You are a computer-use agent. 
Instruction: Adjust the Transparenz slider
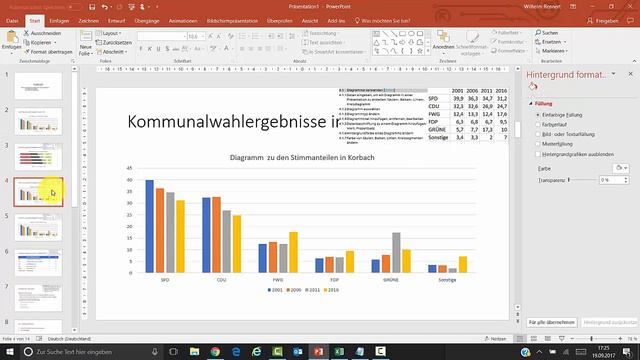(569, 180)
